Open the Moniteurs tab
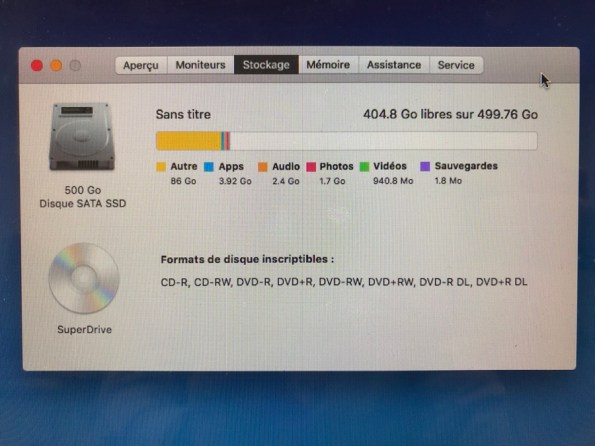 click(200, 65)
